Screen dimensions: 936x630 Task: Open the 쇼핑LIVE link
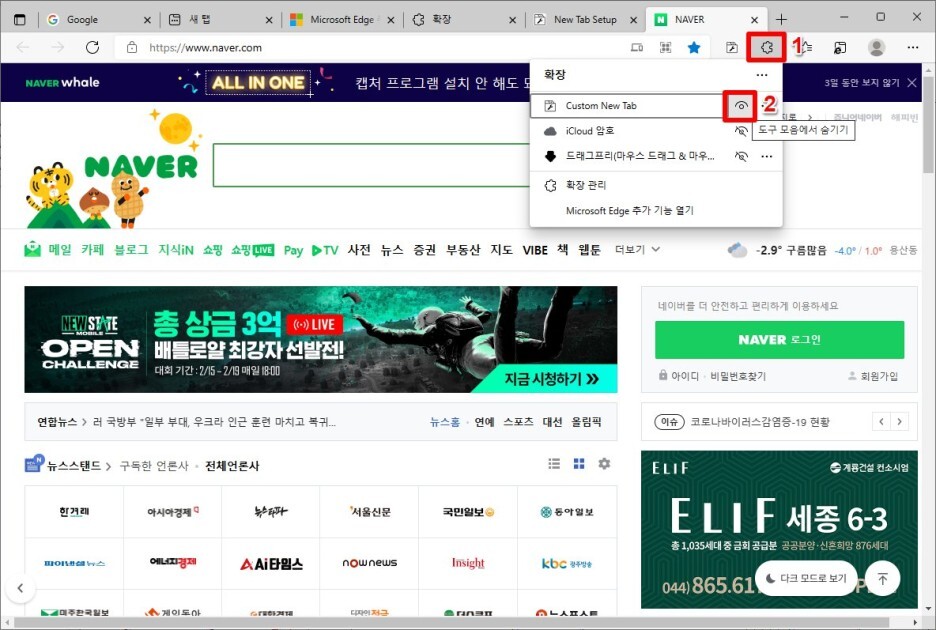(253, 250)
